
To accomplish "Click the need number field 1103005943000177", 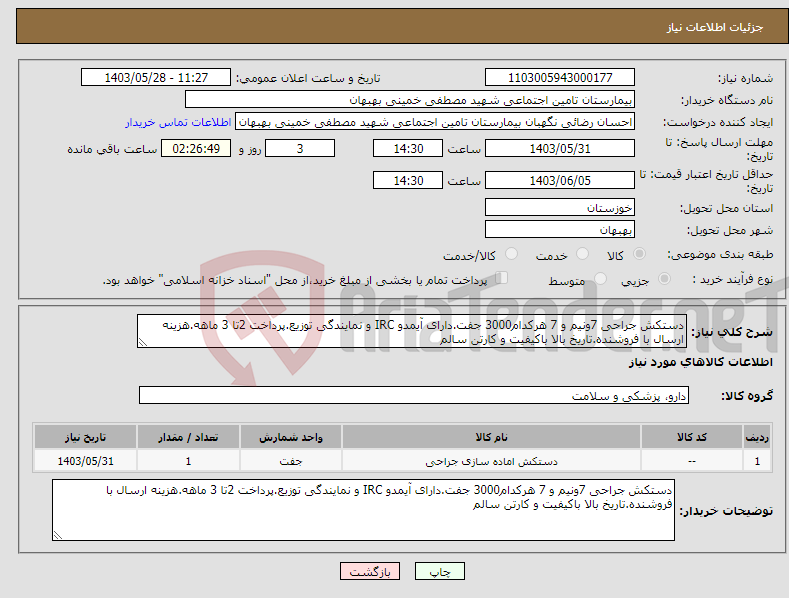I will (560, 78).
